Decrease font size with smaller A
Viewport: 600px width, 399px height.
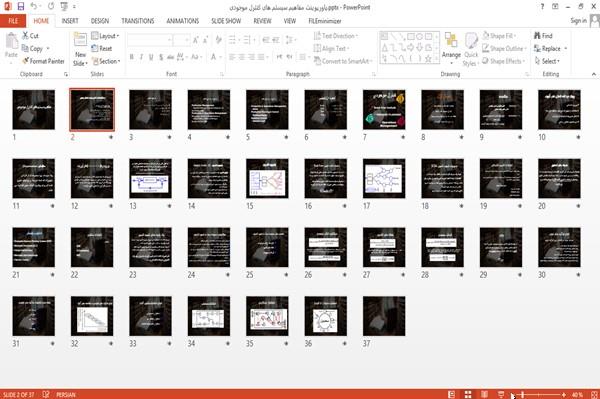[x=205, y=40]
